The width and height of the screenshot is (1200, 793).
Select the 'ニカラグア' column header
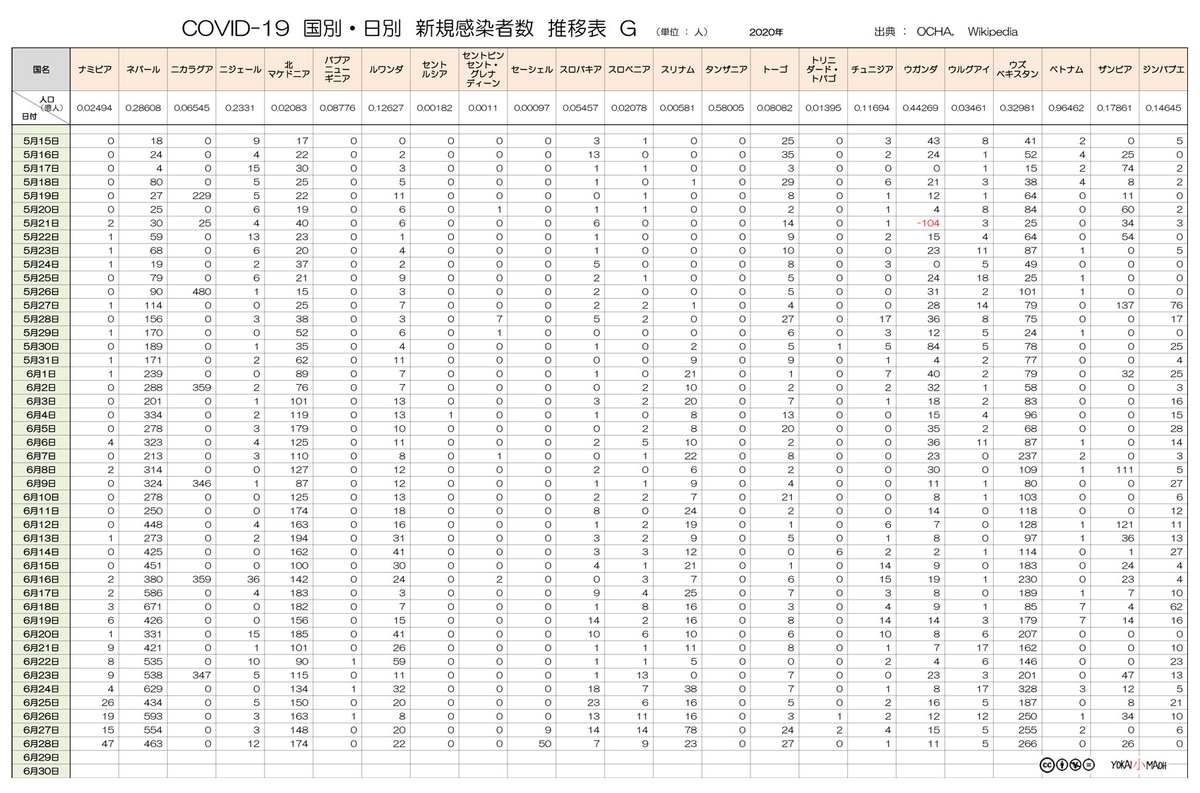coord(192,70)
